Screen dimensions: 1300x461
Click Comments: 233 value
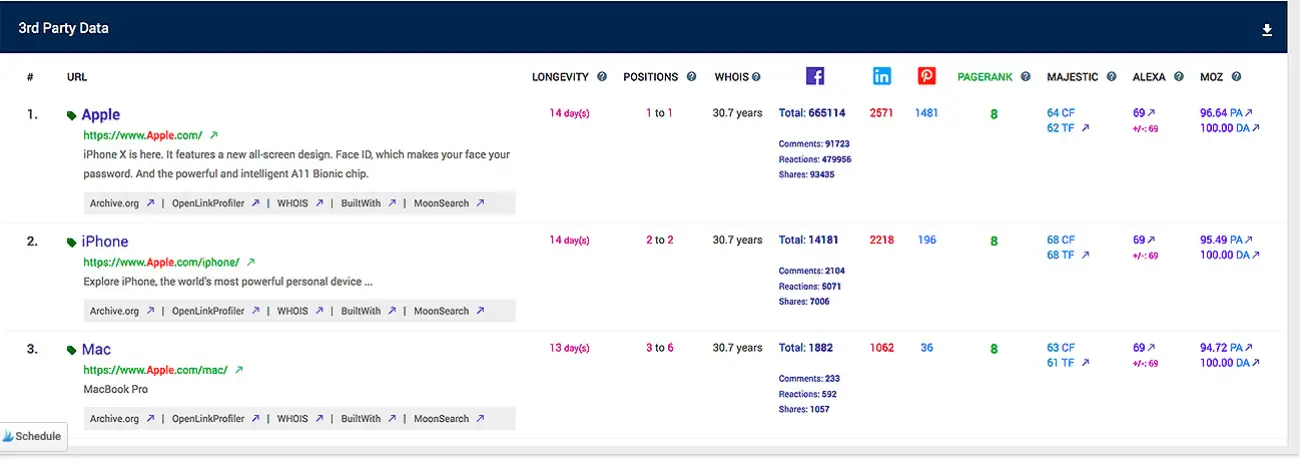point(810,379)
